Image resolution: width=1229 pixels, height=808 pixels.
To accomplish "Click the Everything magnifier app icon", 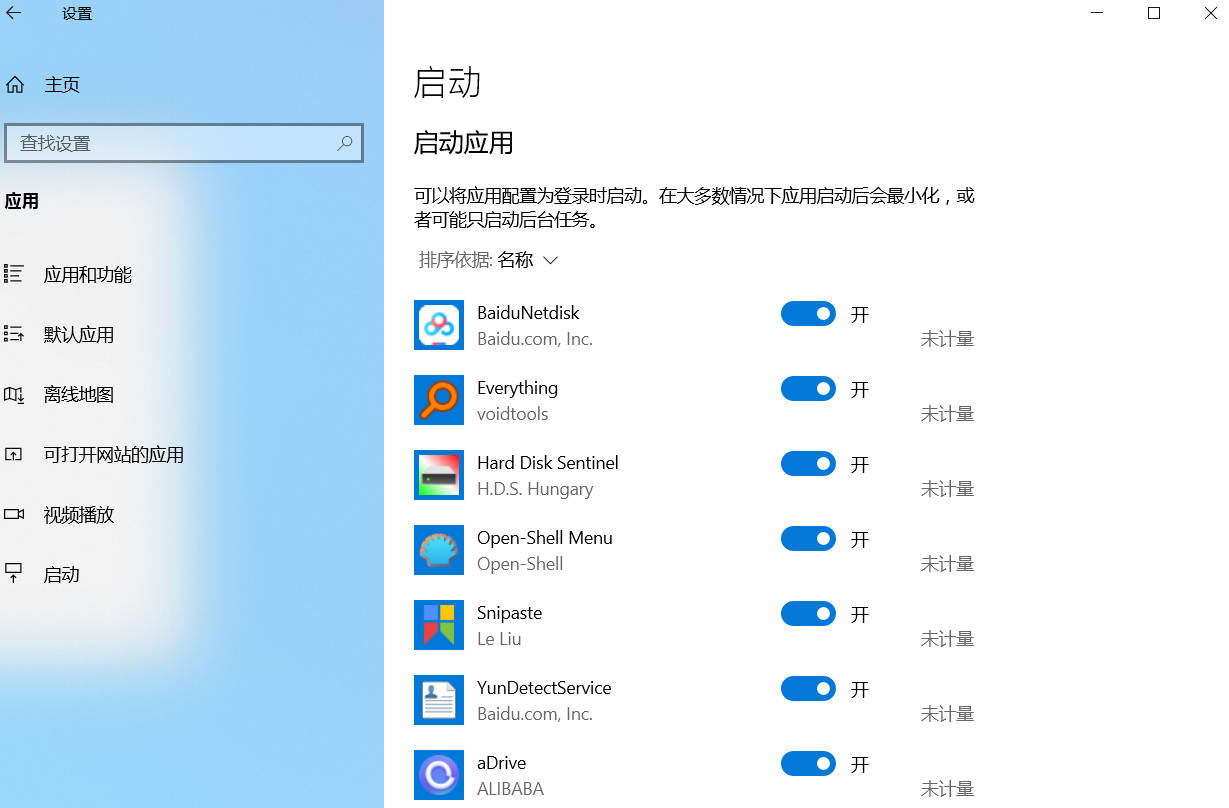I will tap(439, 400).
